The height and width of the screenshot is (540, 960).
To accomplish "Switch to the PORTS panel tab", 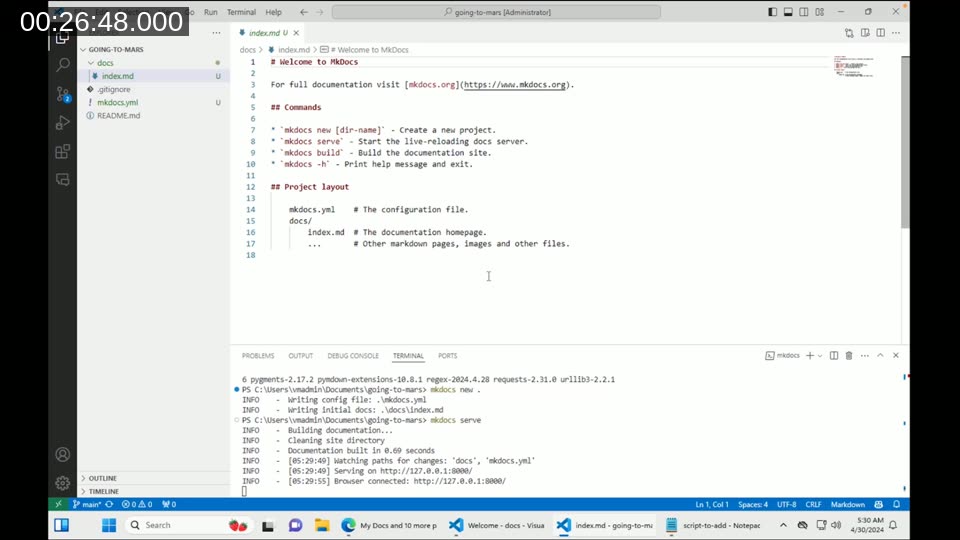I will (x=448, y=356).
